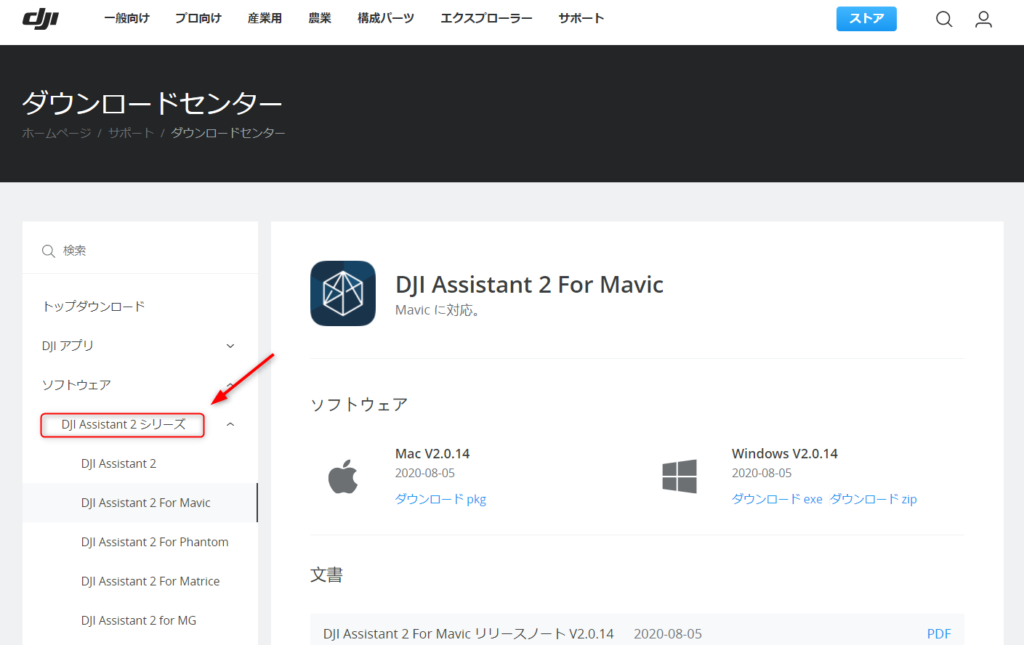
Task: Click the blue ストア button
Action: click(x=866, y=19)
